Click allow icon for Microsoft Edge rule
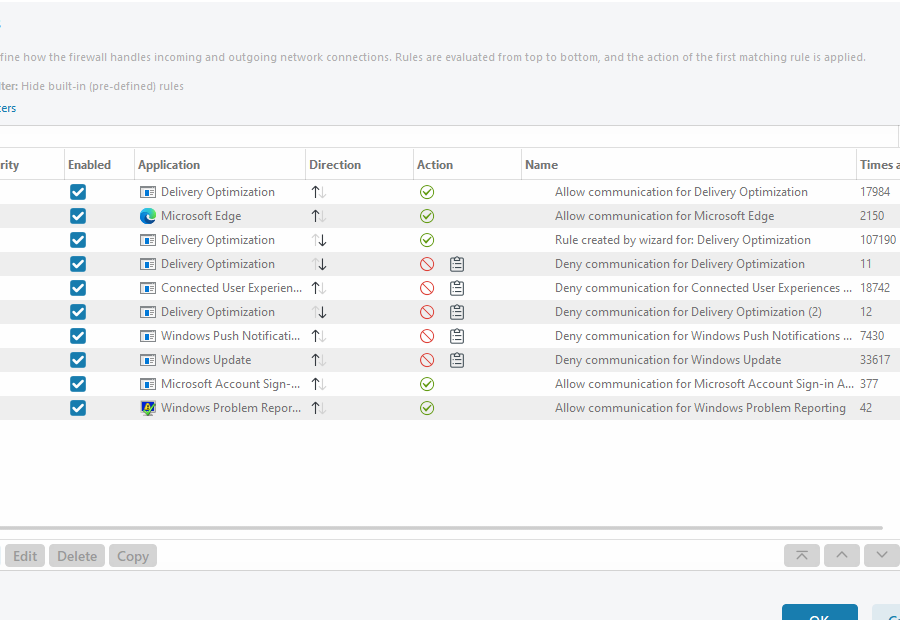This screenshot has width=900, height=620. [426, 216]
